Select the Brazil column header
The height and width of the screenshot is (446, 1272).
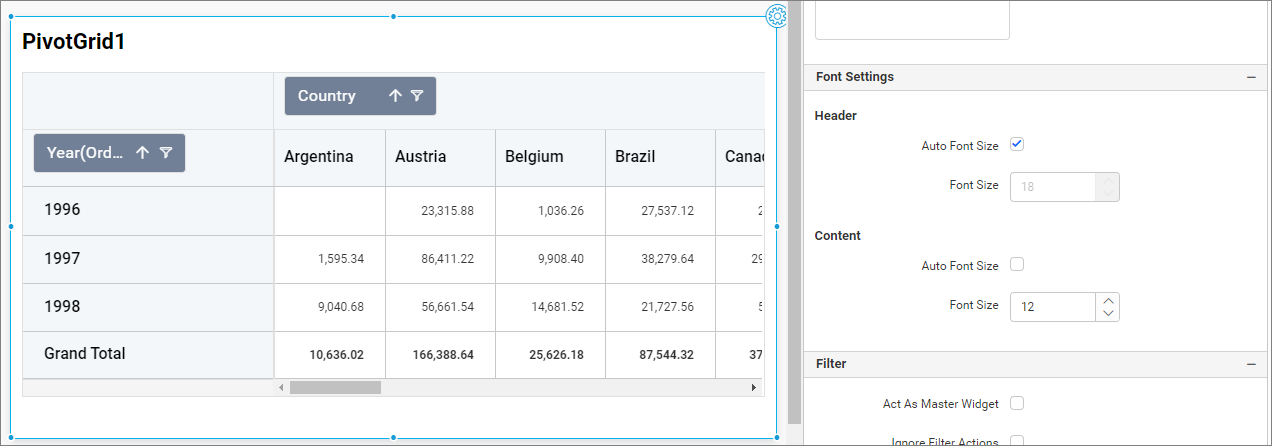(660, 157)
